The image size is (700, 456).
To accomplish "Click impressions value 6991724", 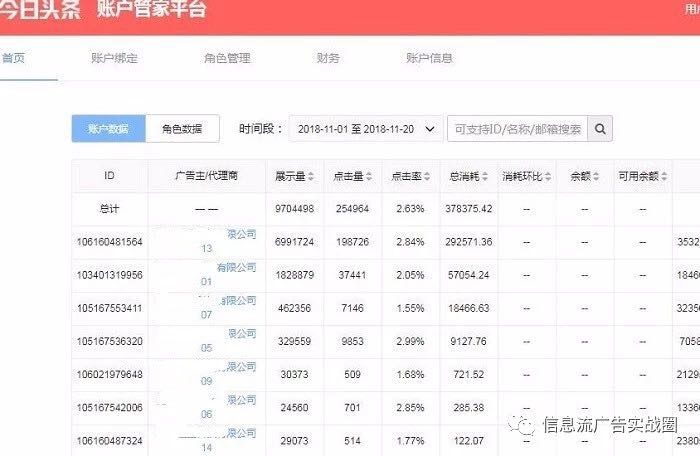I will pos(295,242).
